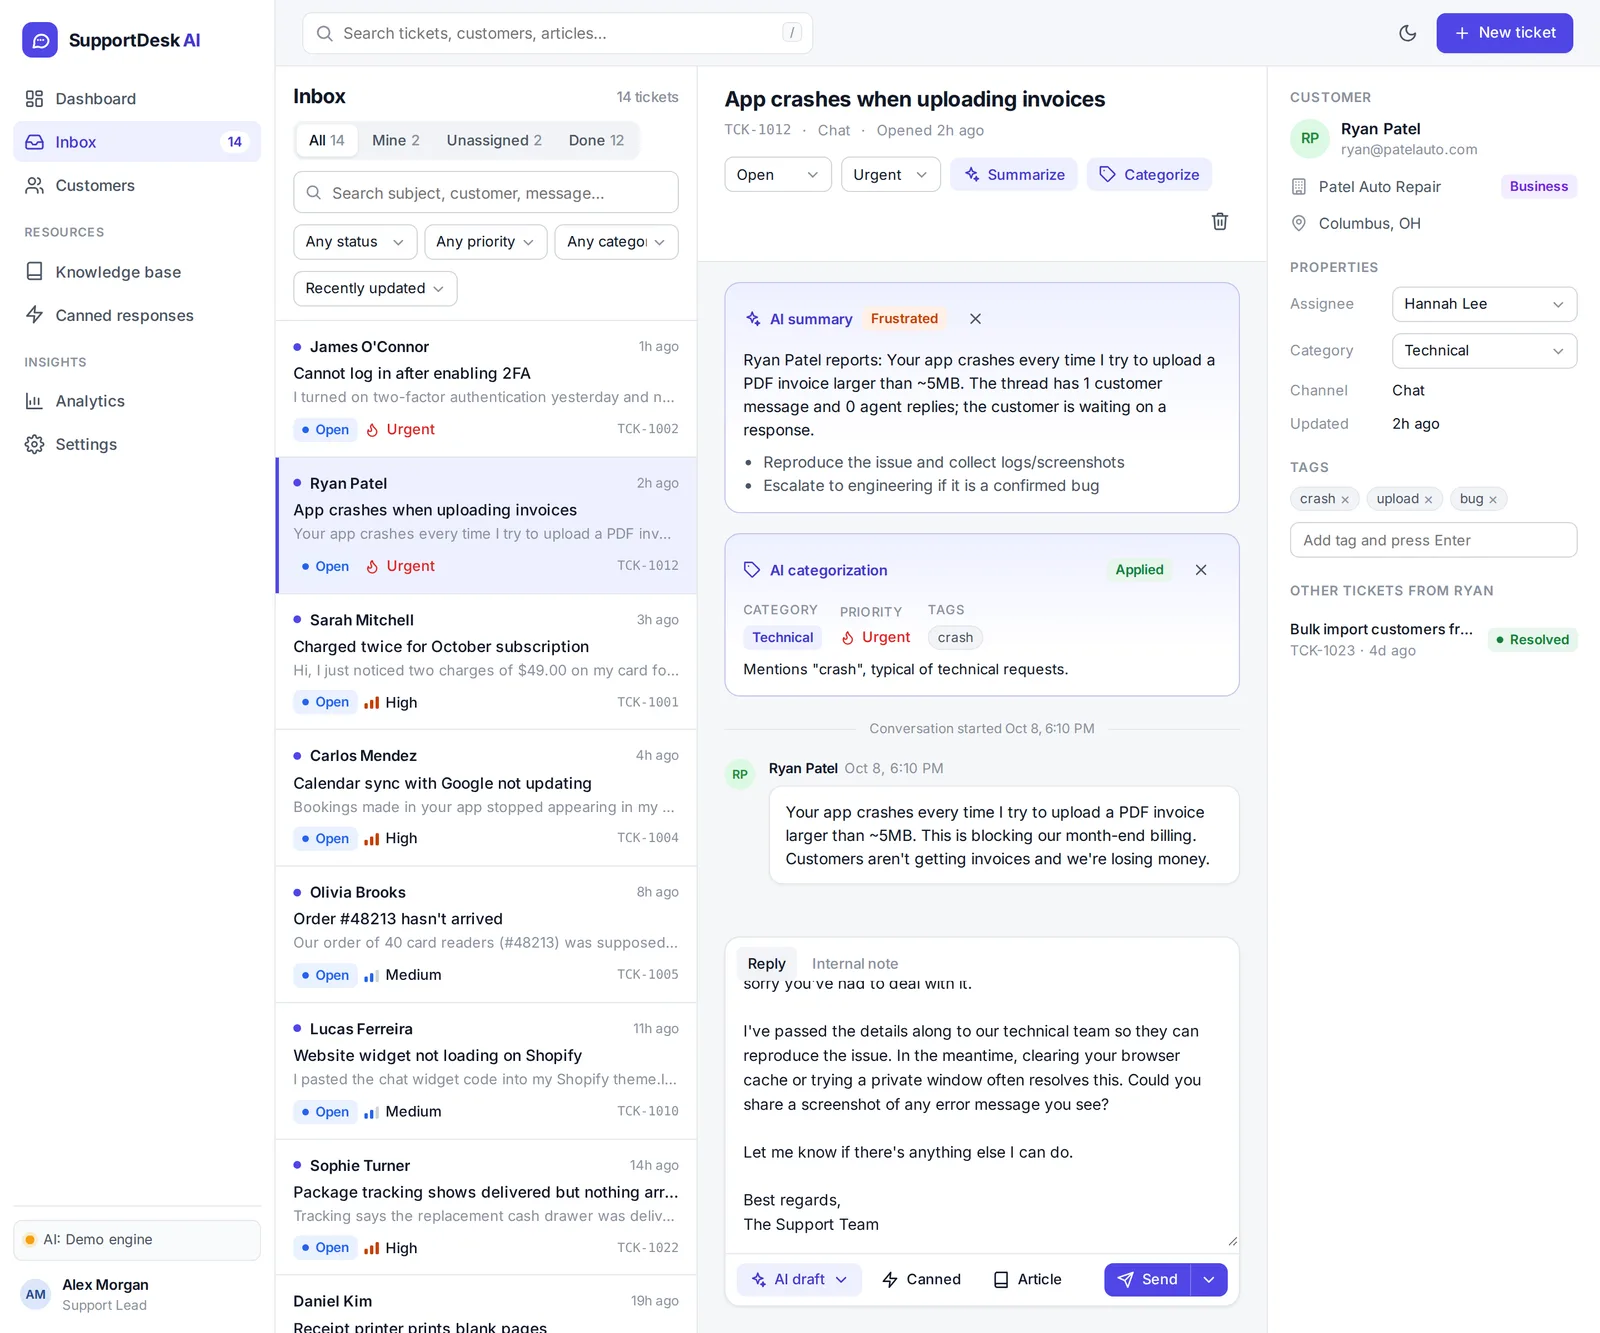The width and height of the screenshot is (1600, 1333).
Task: Open Sarah Mitchell charged twice ticket
Action: (x=486, y=661)
